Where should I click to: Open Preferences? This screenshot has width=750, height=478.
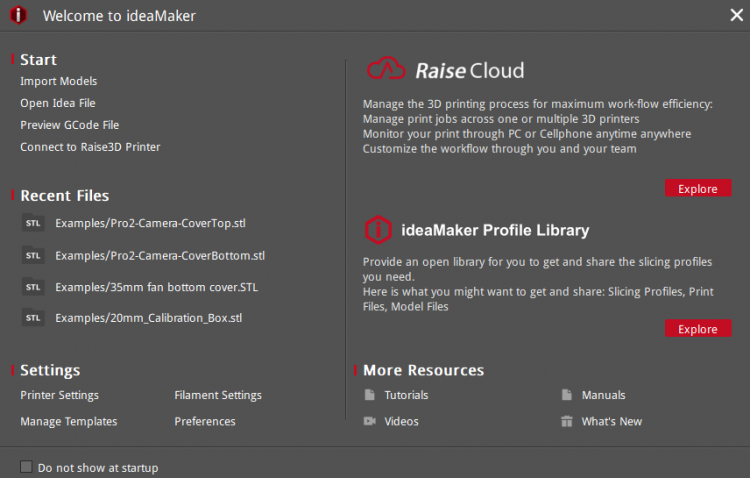(205, 422)
